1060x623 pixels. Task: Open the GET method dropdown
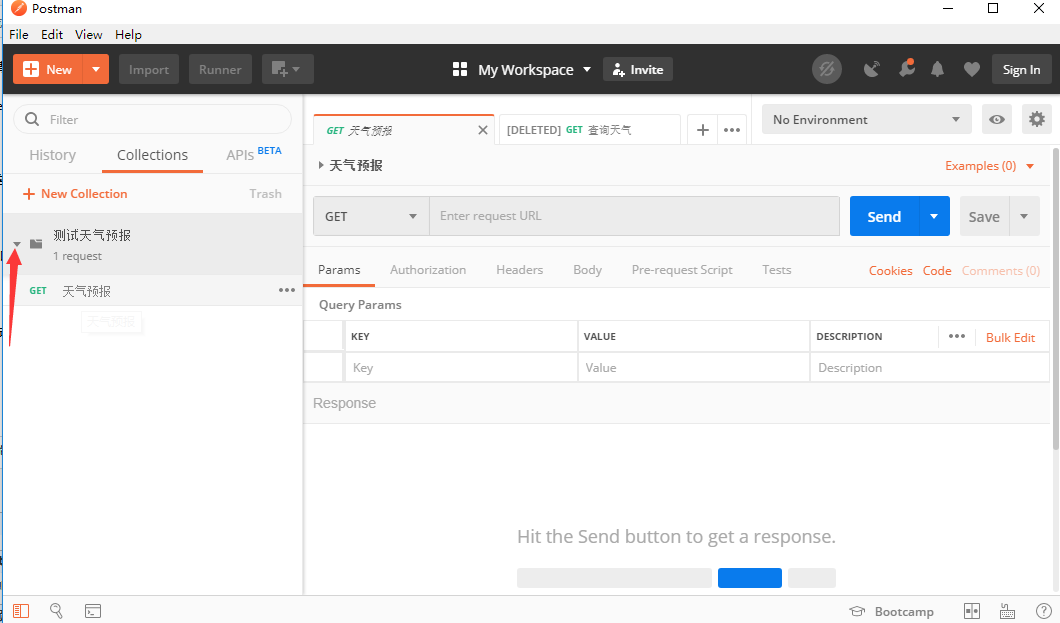(371, 216)
